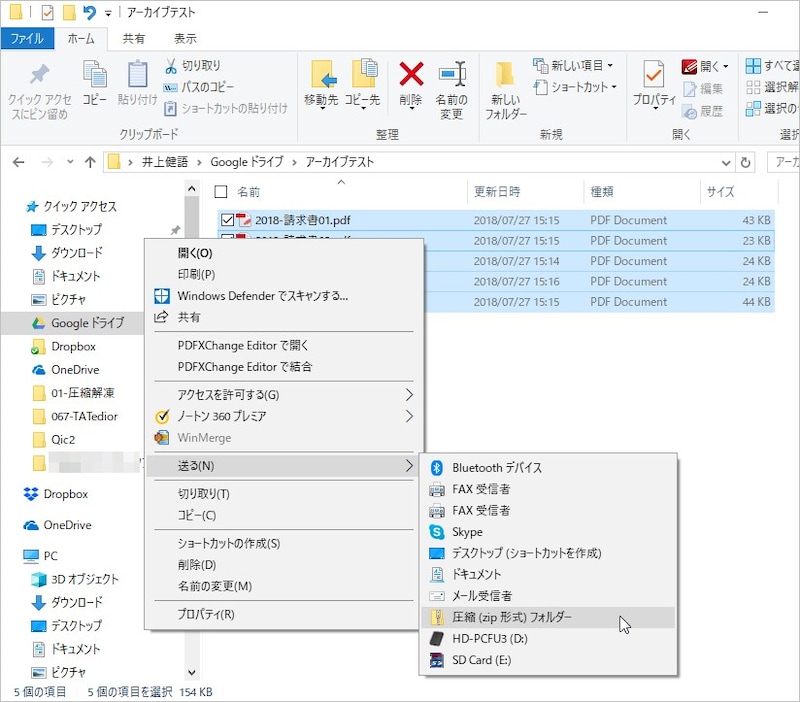
Task: Open the OneDrive root item in sidebar
Action: click(58, 525)
